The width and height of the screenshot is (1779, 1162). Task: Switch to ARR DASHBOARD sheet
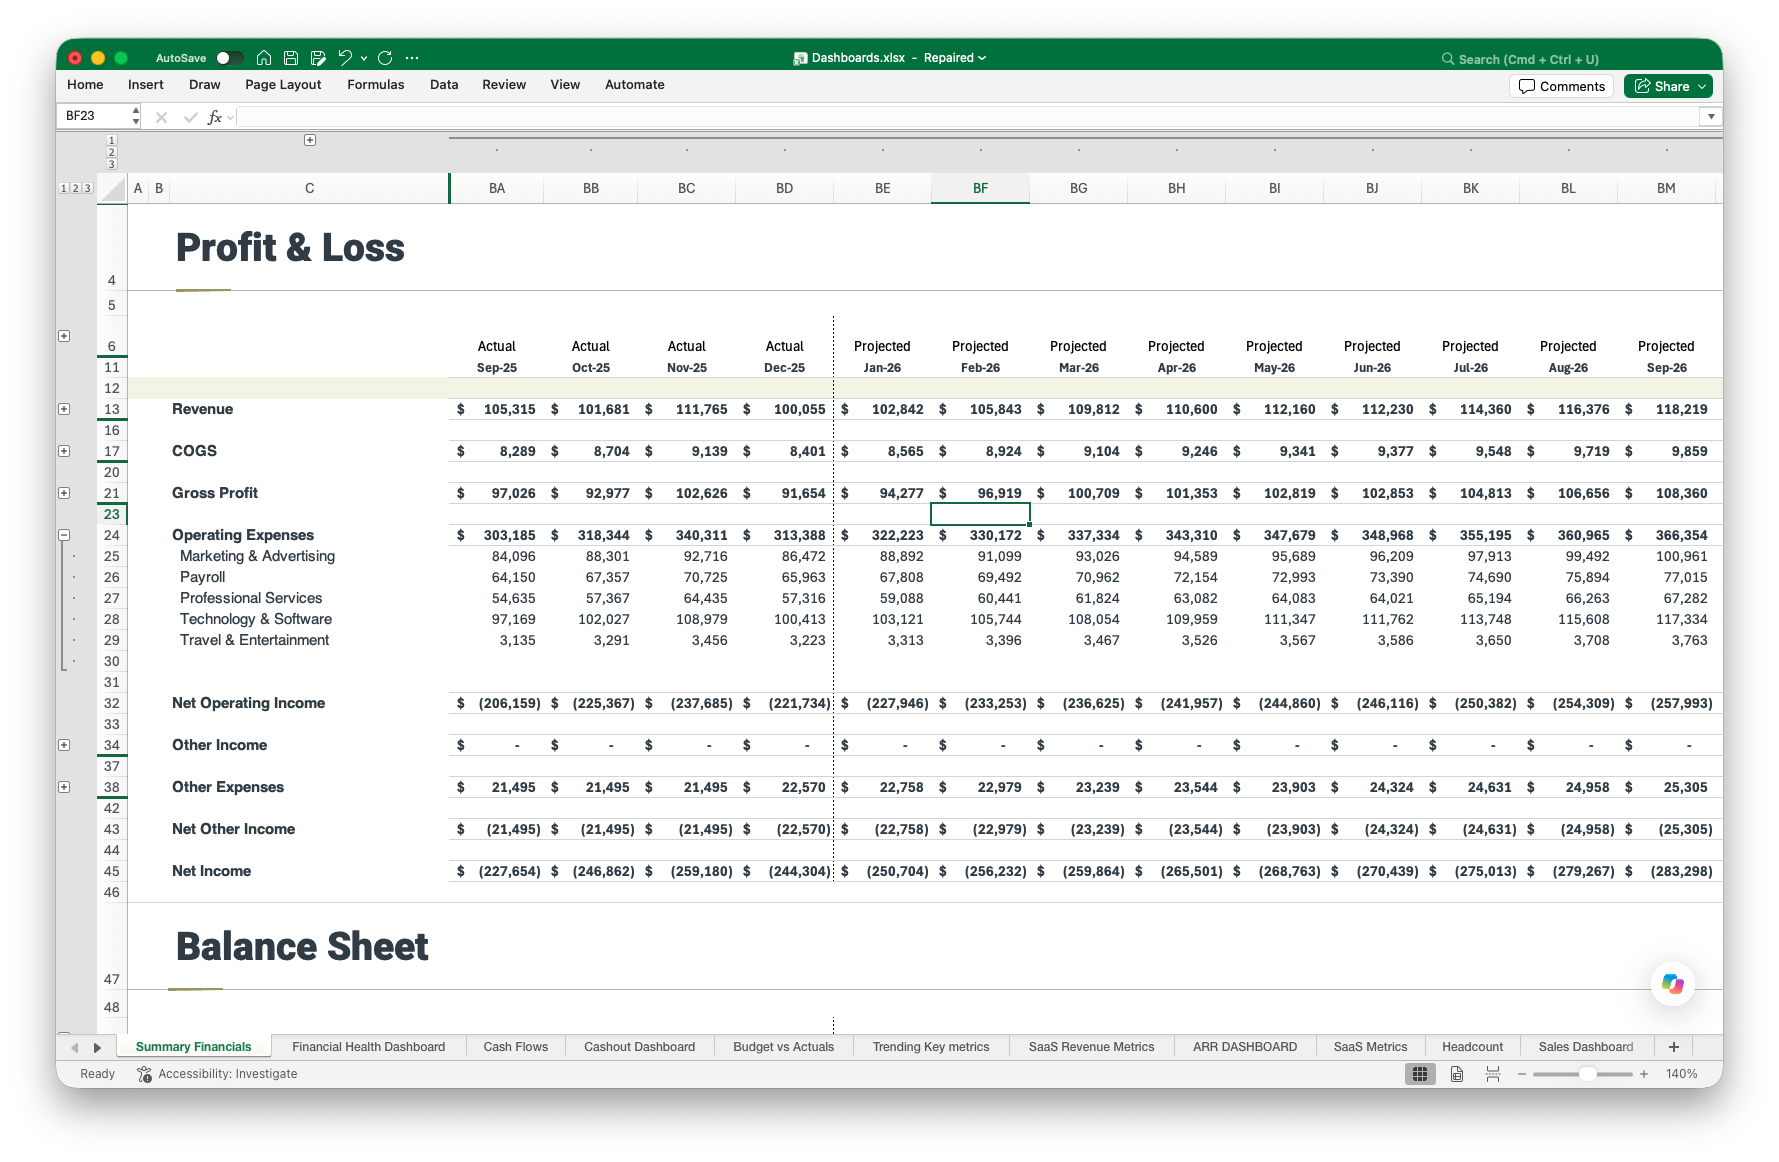pyautogui.click(x=1244, y=1047)
